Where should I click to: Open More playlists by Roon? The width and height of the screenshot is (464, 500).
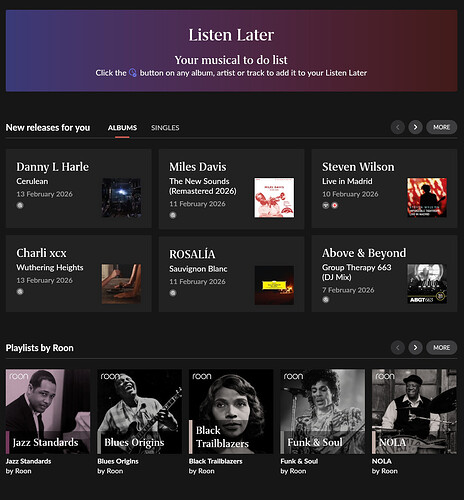[x=441, y=348]
